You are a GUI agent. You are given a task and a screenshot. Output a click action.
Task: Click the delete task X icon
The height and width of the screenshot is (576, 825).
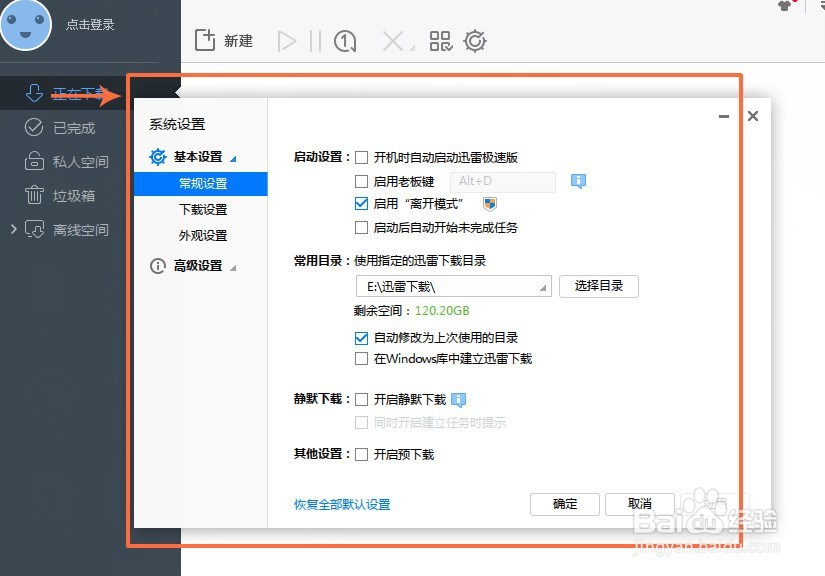coord(393,41)
